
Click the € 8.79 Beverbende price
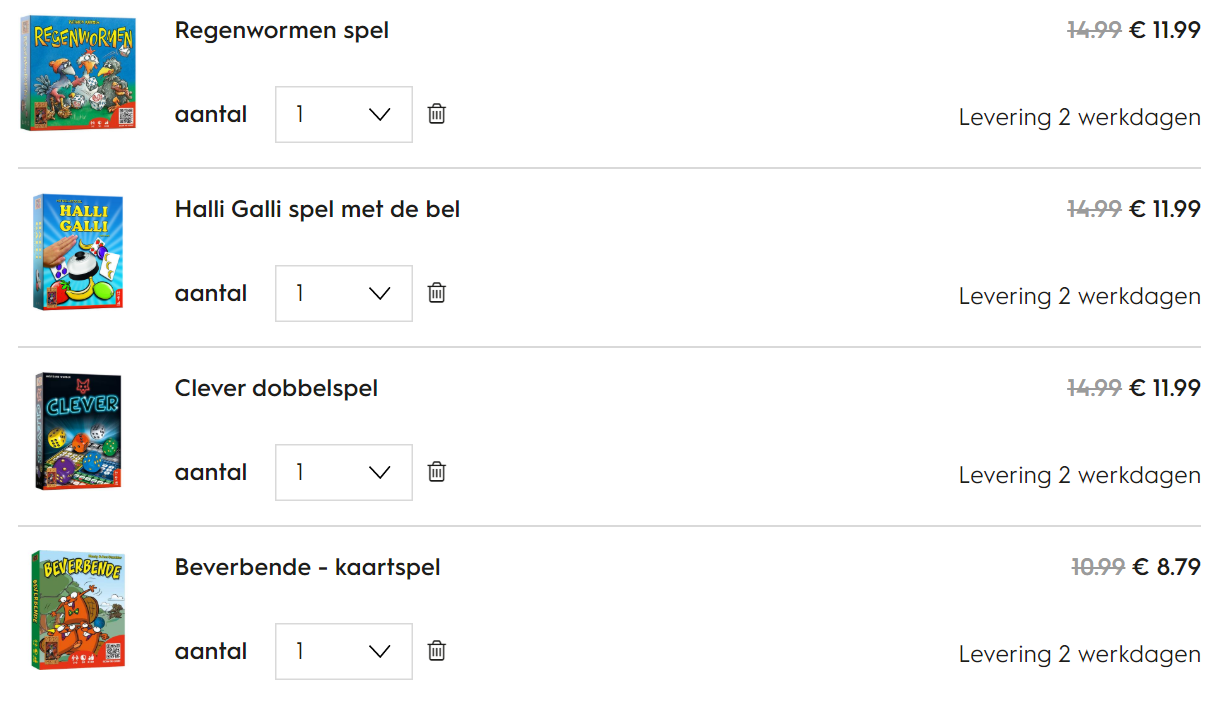(1166, 568)
